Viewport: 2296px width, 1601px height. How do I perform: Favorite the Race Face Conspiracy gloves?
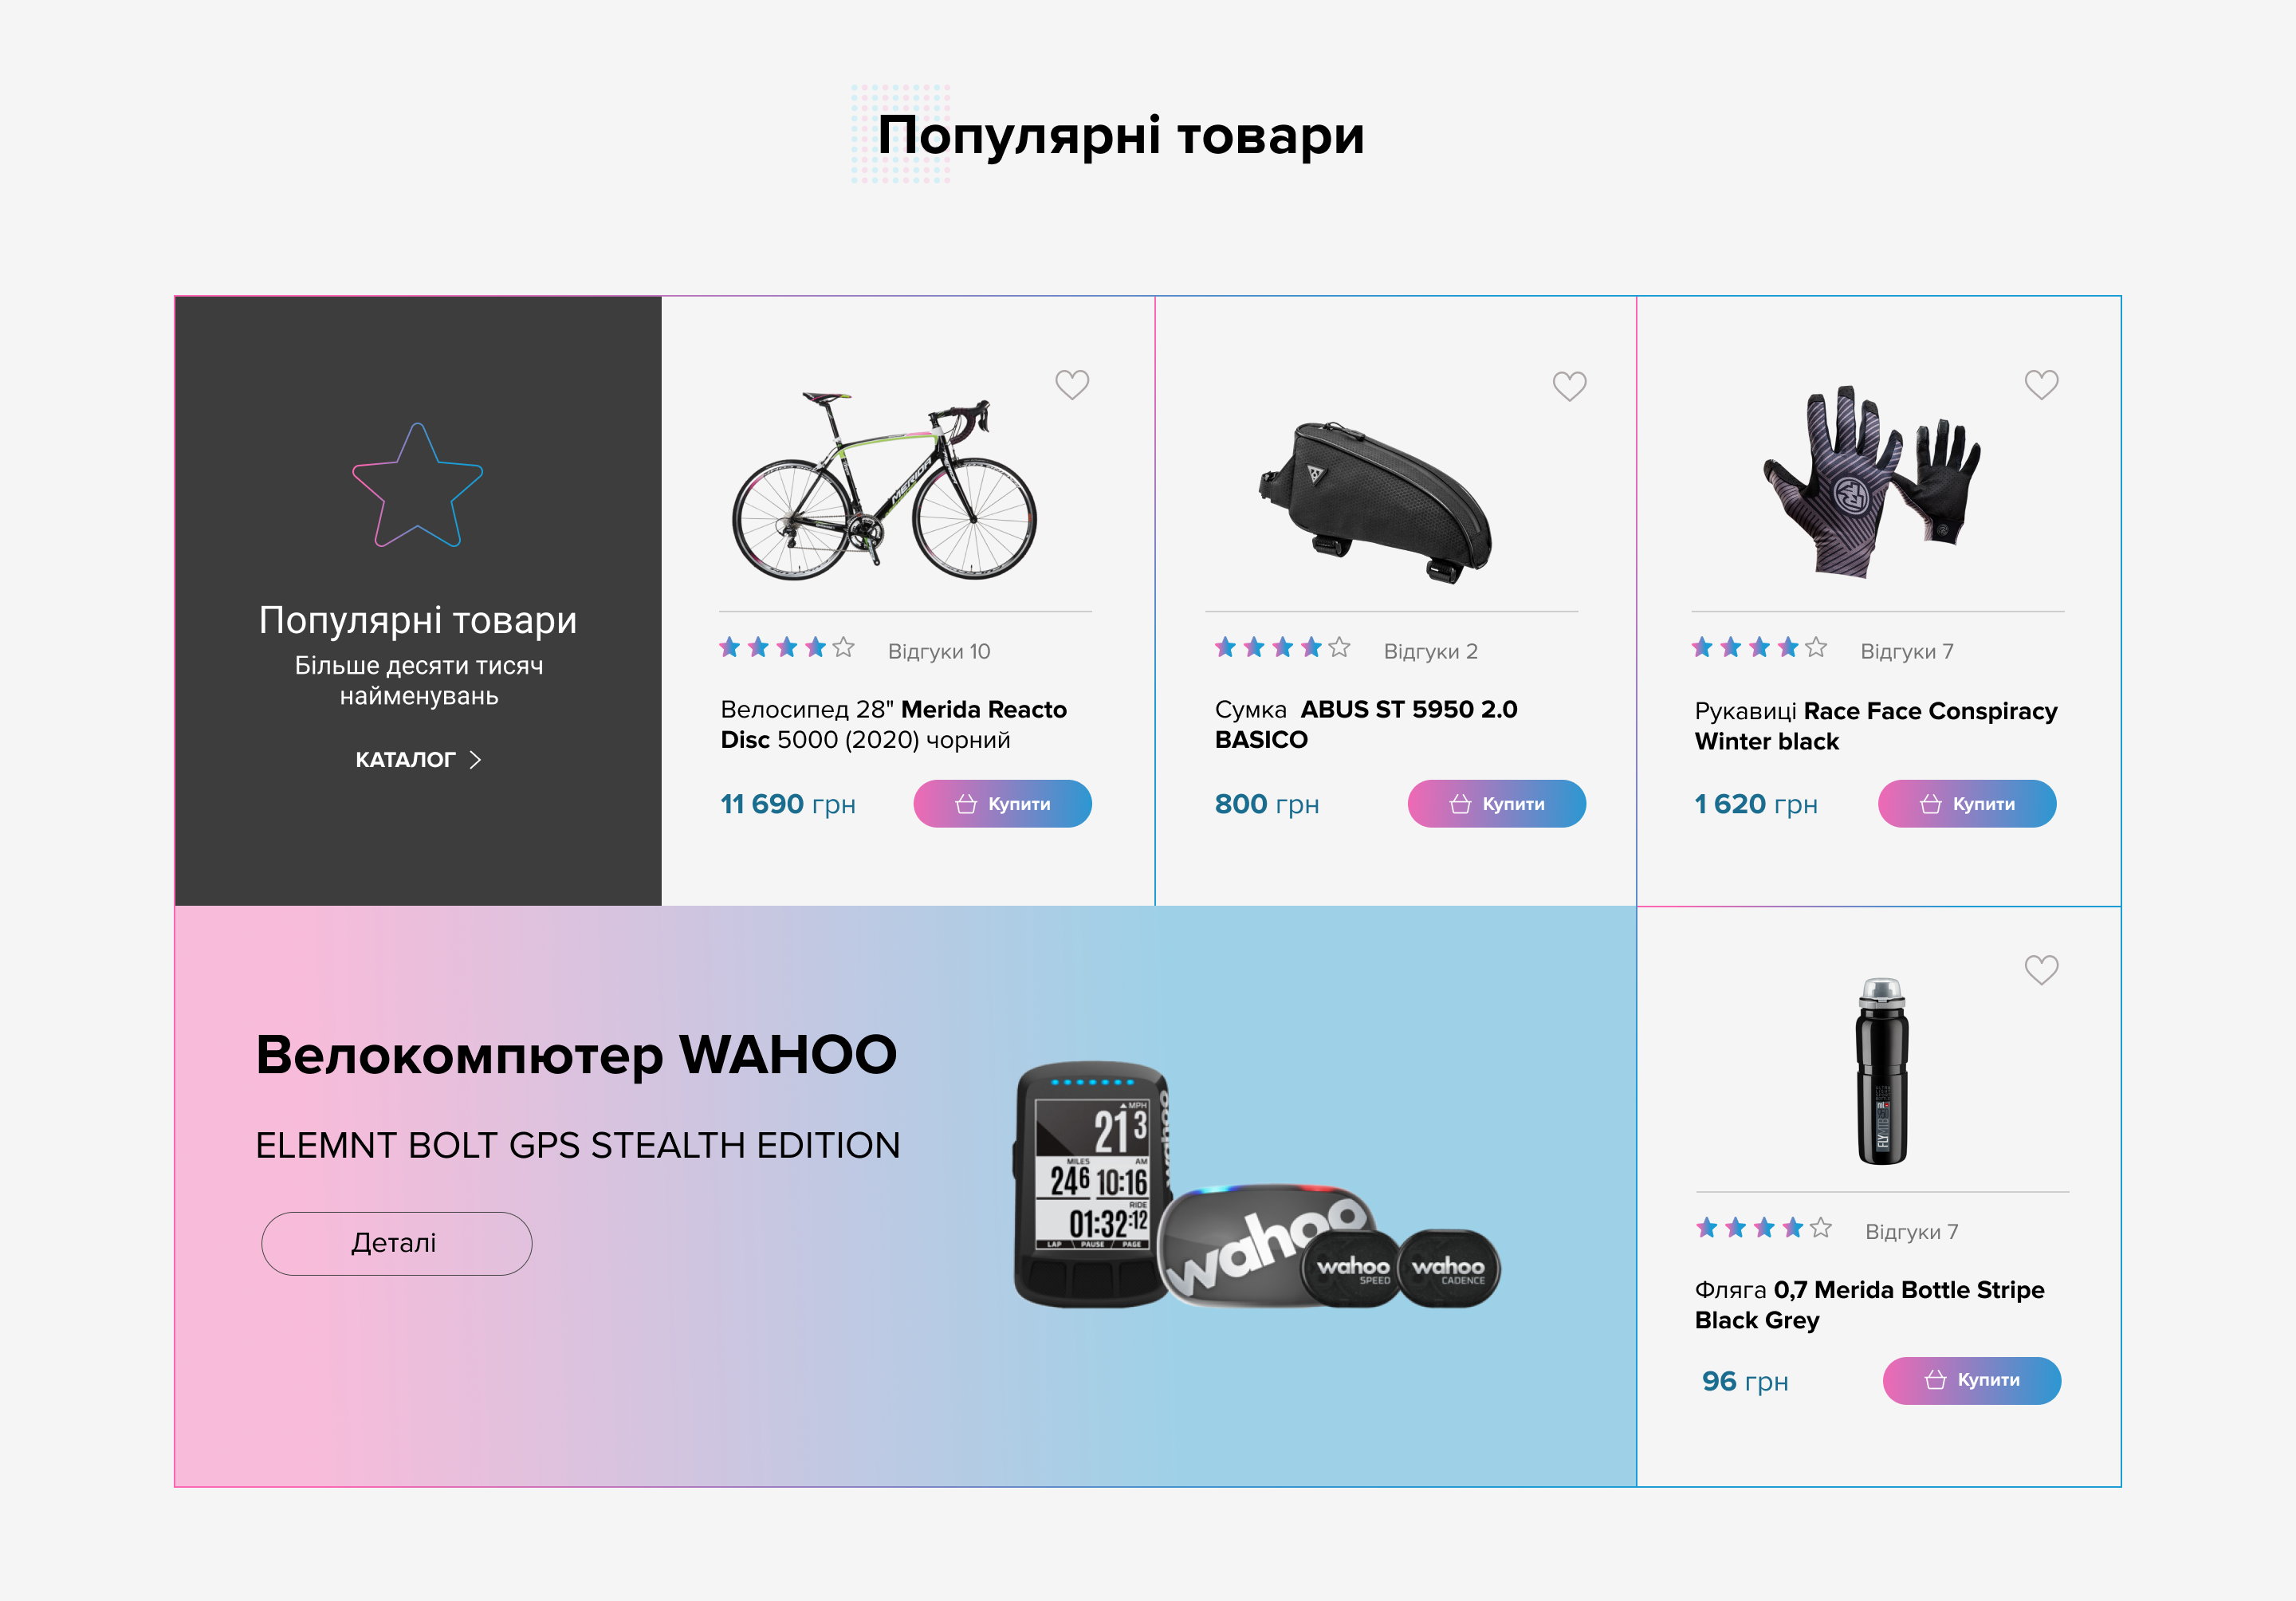[x=2041, y=385]
